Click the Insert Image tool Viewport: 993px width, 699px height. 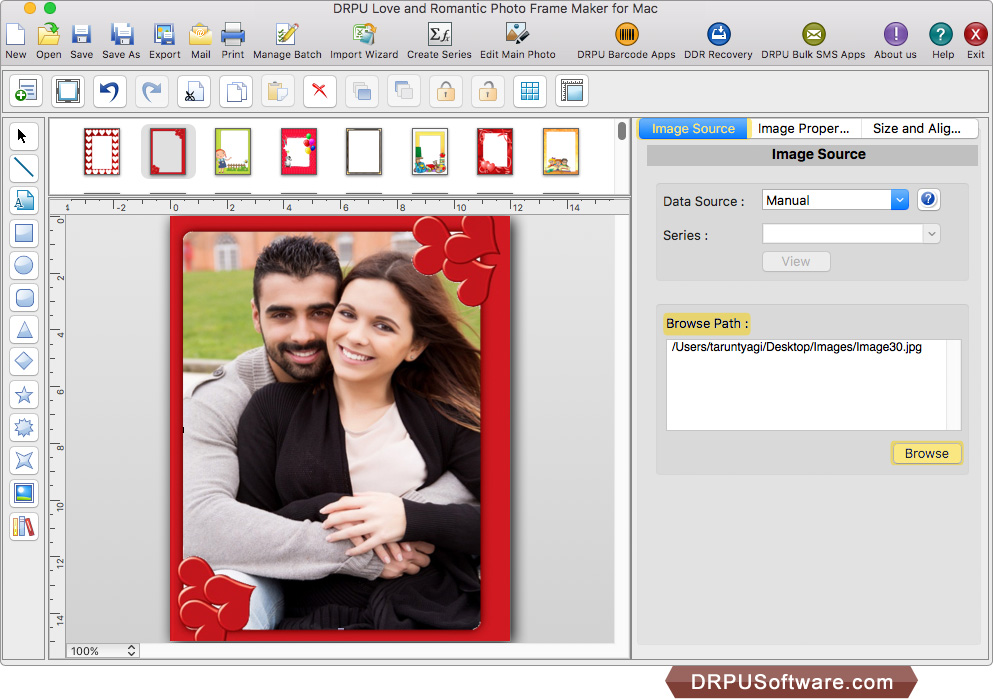[24, 493]
